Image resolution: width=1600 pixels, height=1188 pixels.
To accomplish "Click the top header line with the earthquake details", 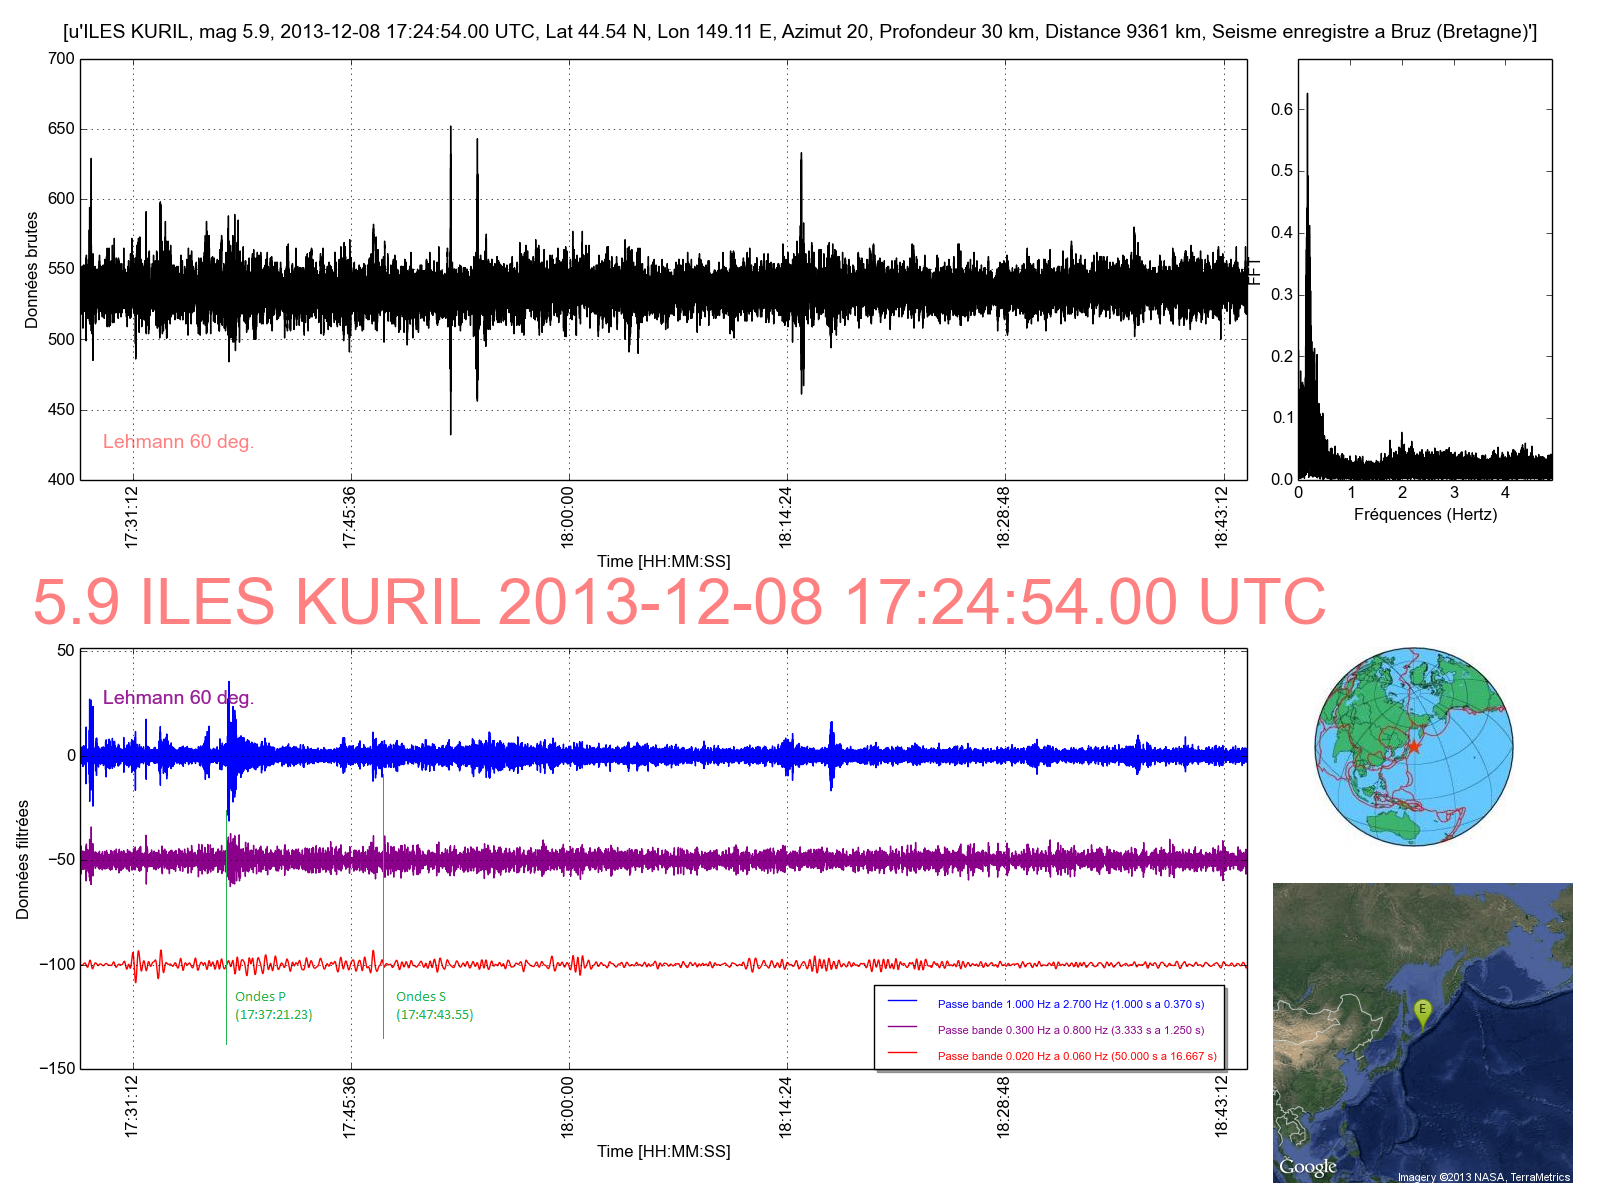I will tap(799, 32).
